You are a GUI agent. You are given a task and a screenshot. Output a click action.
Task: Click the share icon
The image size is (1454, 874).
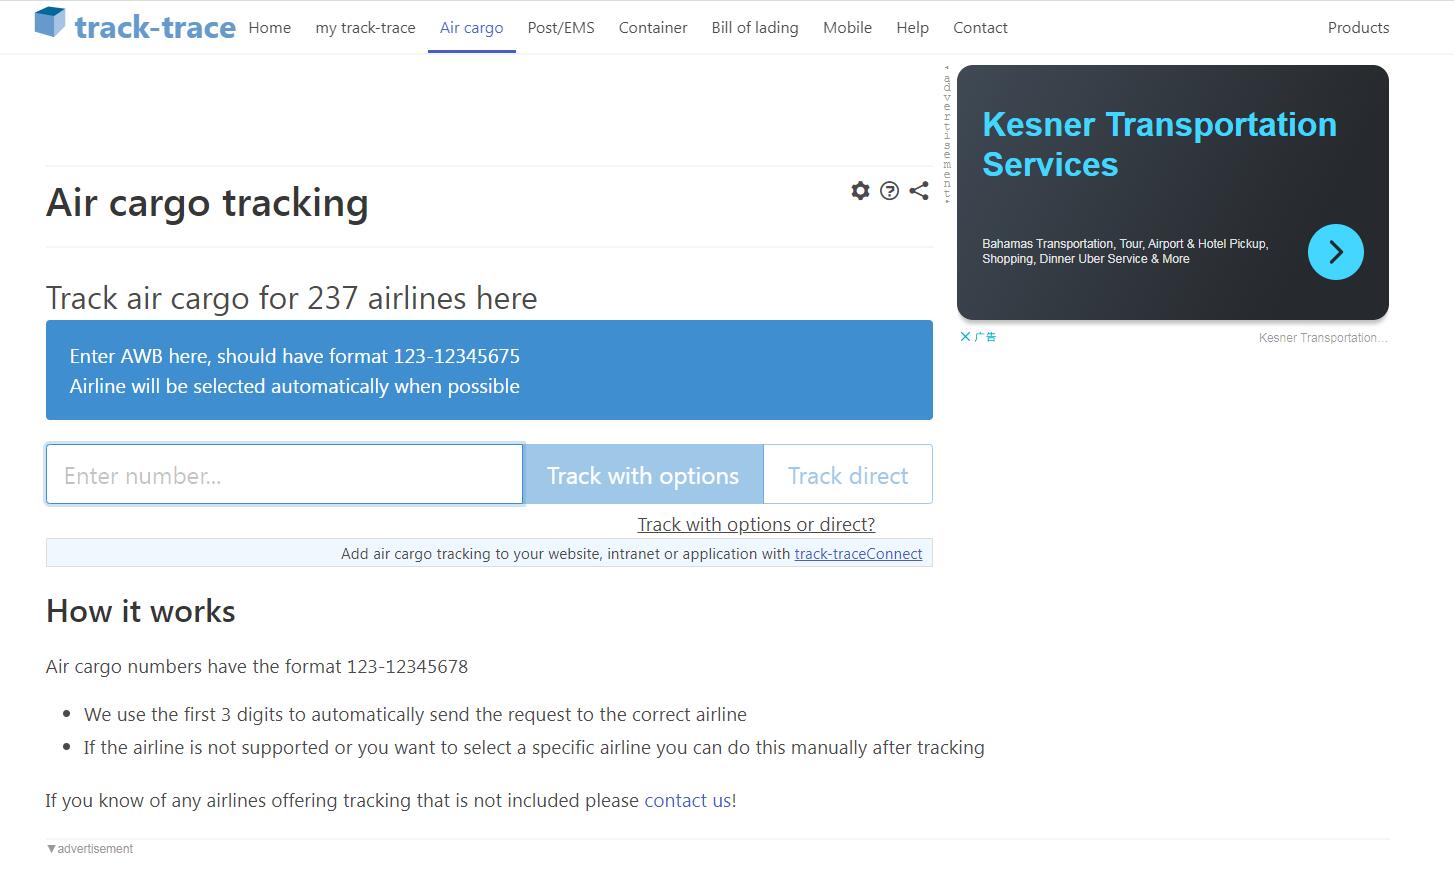click(919, 190)
